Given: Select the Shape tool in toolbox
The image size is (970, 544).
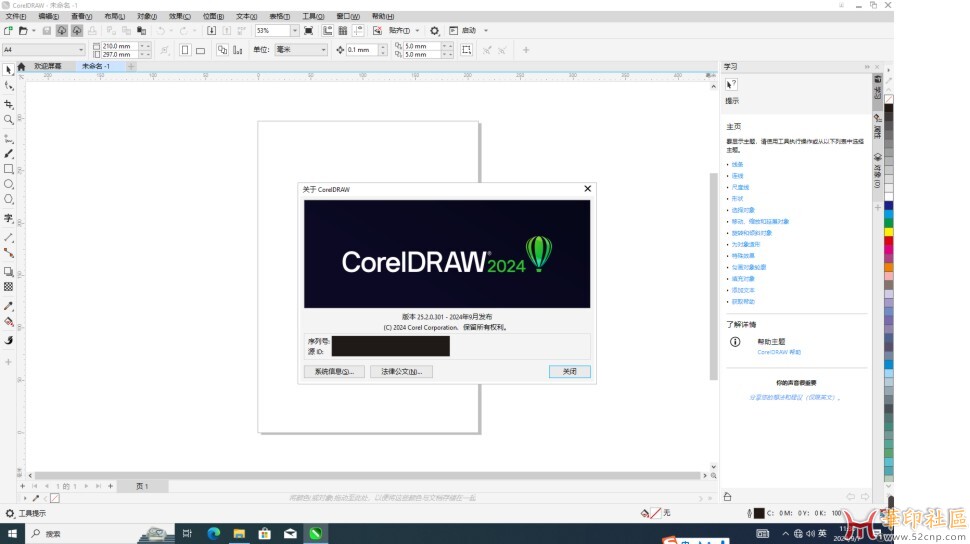Looking at the screenshot, I should (9, 86).
